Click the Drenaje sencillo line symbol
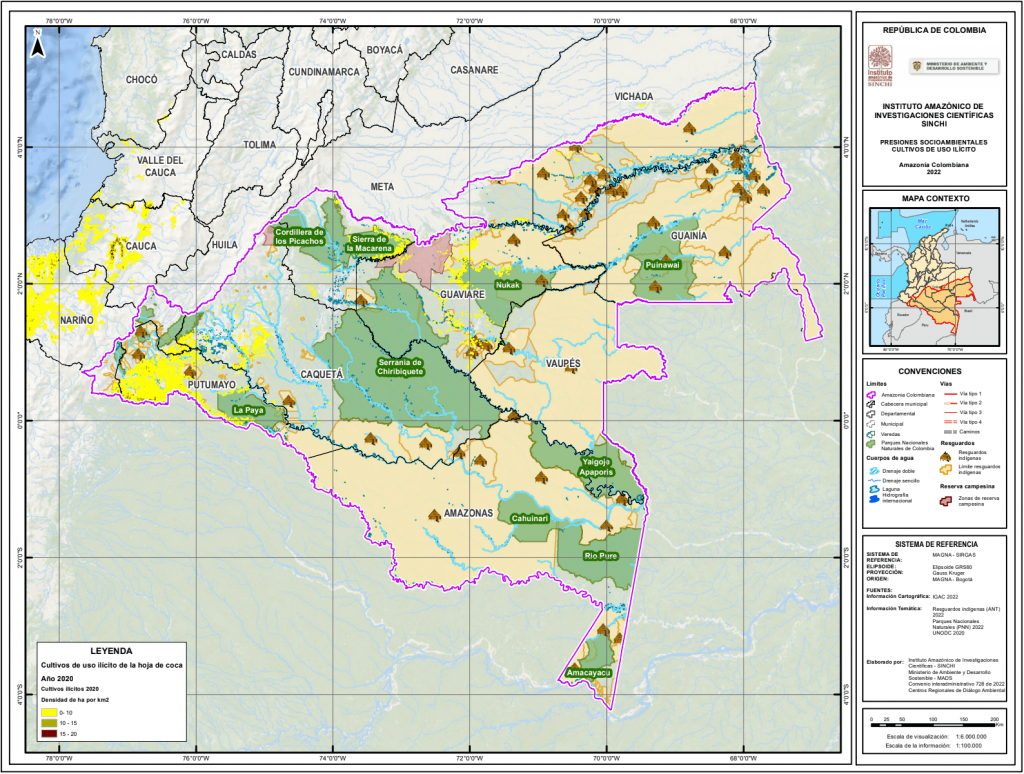The height and width of the screenshot is (774, 1024). (x=873, y=481)
